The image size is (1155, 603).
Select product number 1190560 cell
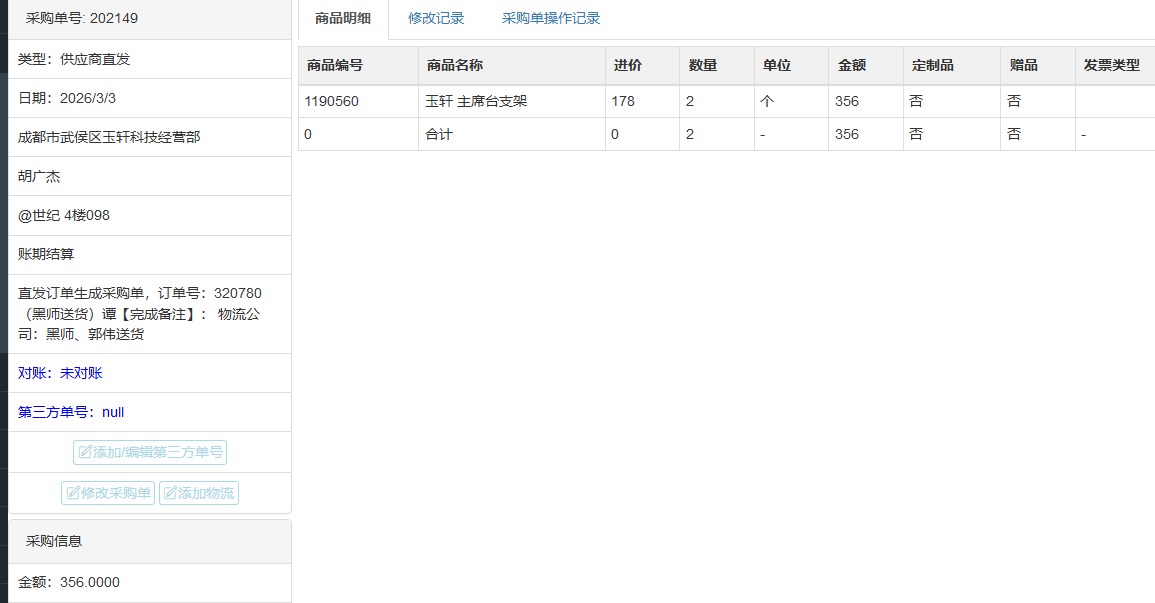tap(331, 102)
